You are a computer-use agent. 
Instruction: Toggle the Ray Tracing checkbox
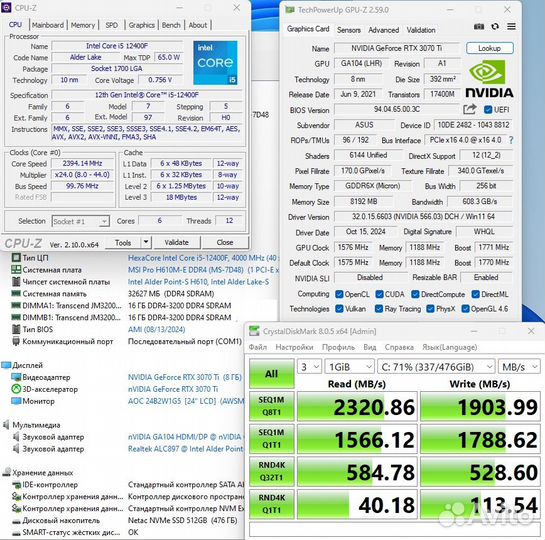379,309
